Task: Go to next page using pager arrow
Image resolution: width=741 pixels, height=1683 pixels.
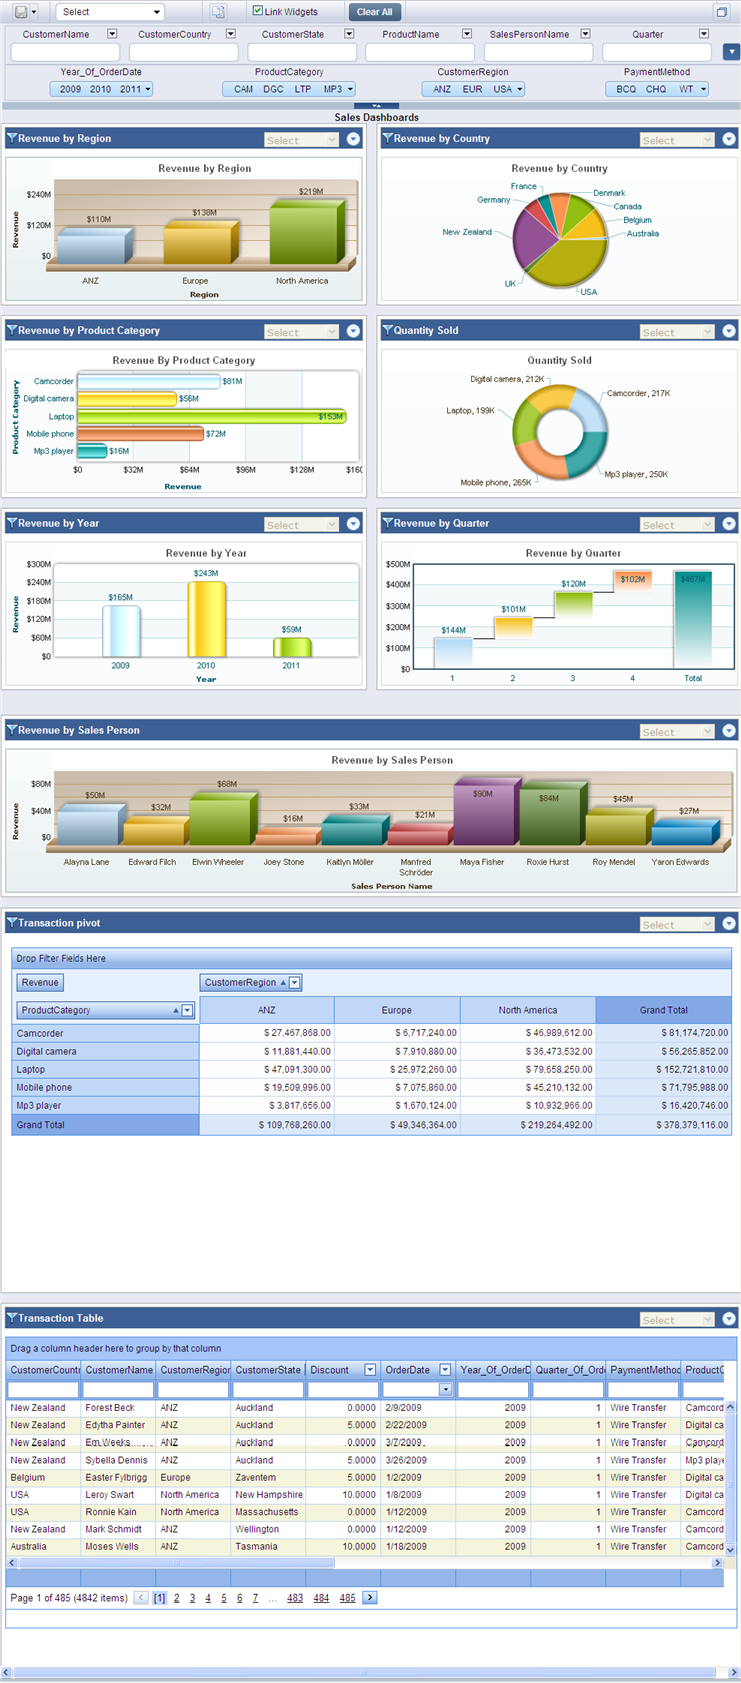Action: pyautogui.click(x=370, y=1598)
